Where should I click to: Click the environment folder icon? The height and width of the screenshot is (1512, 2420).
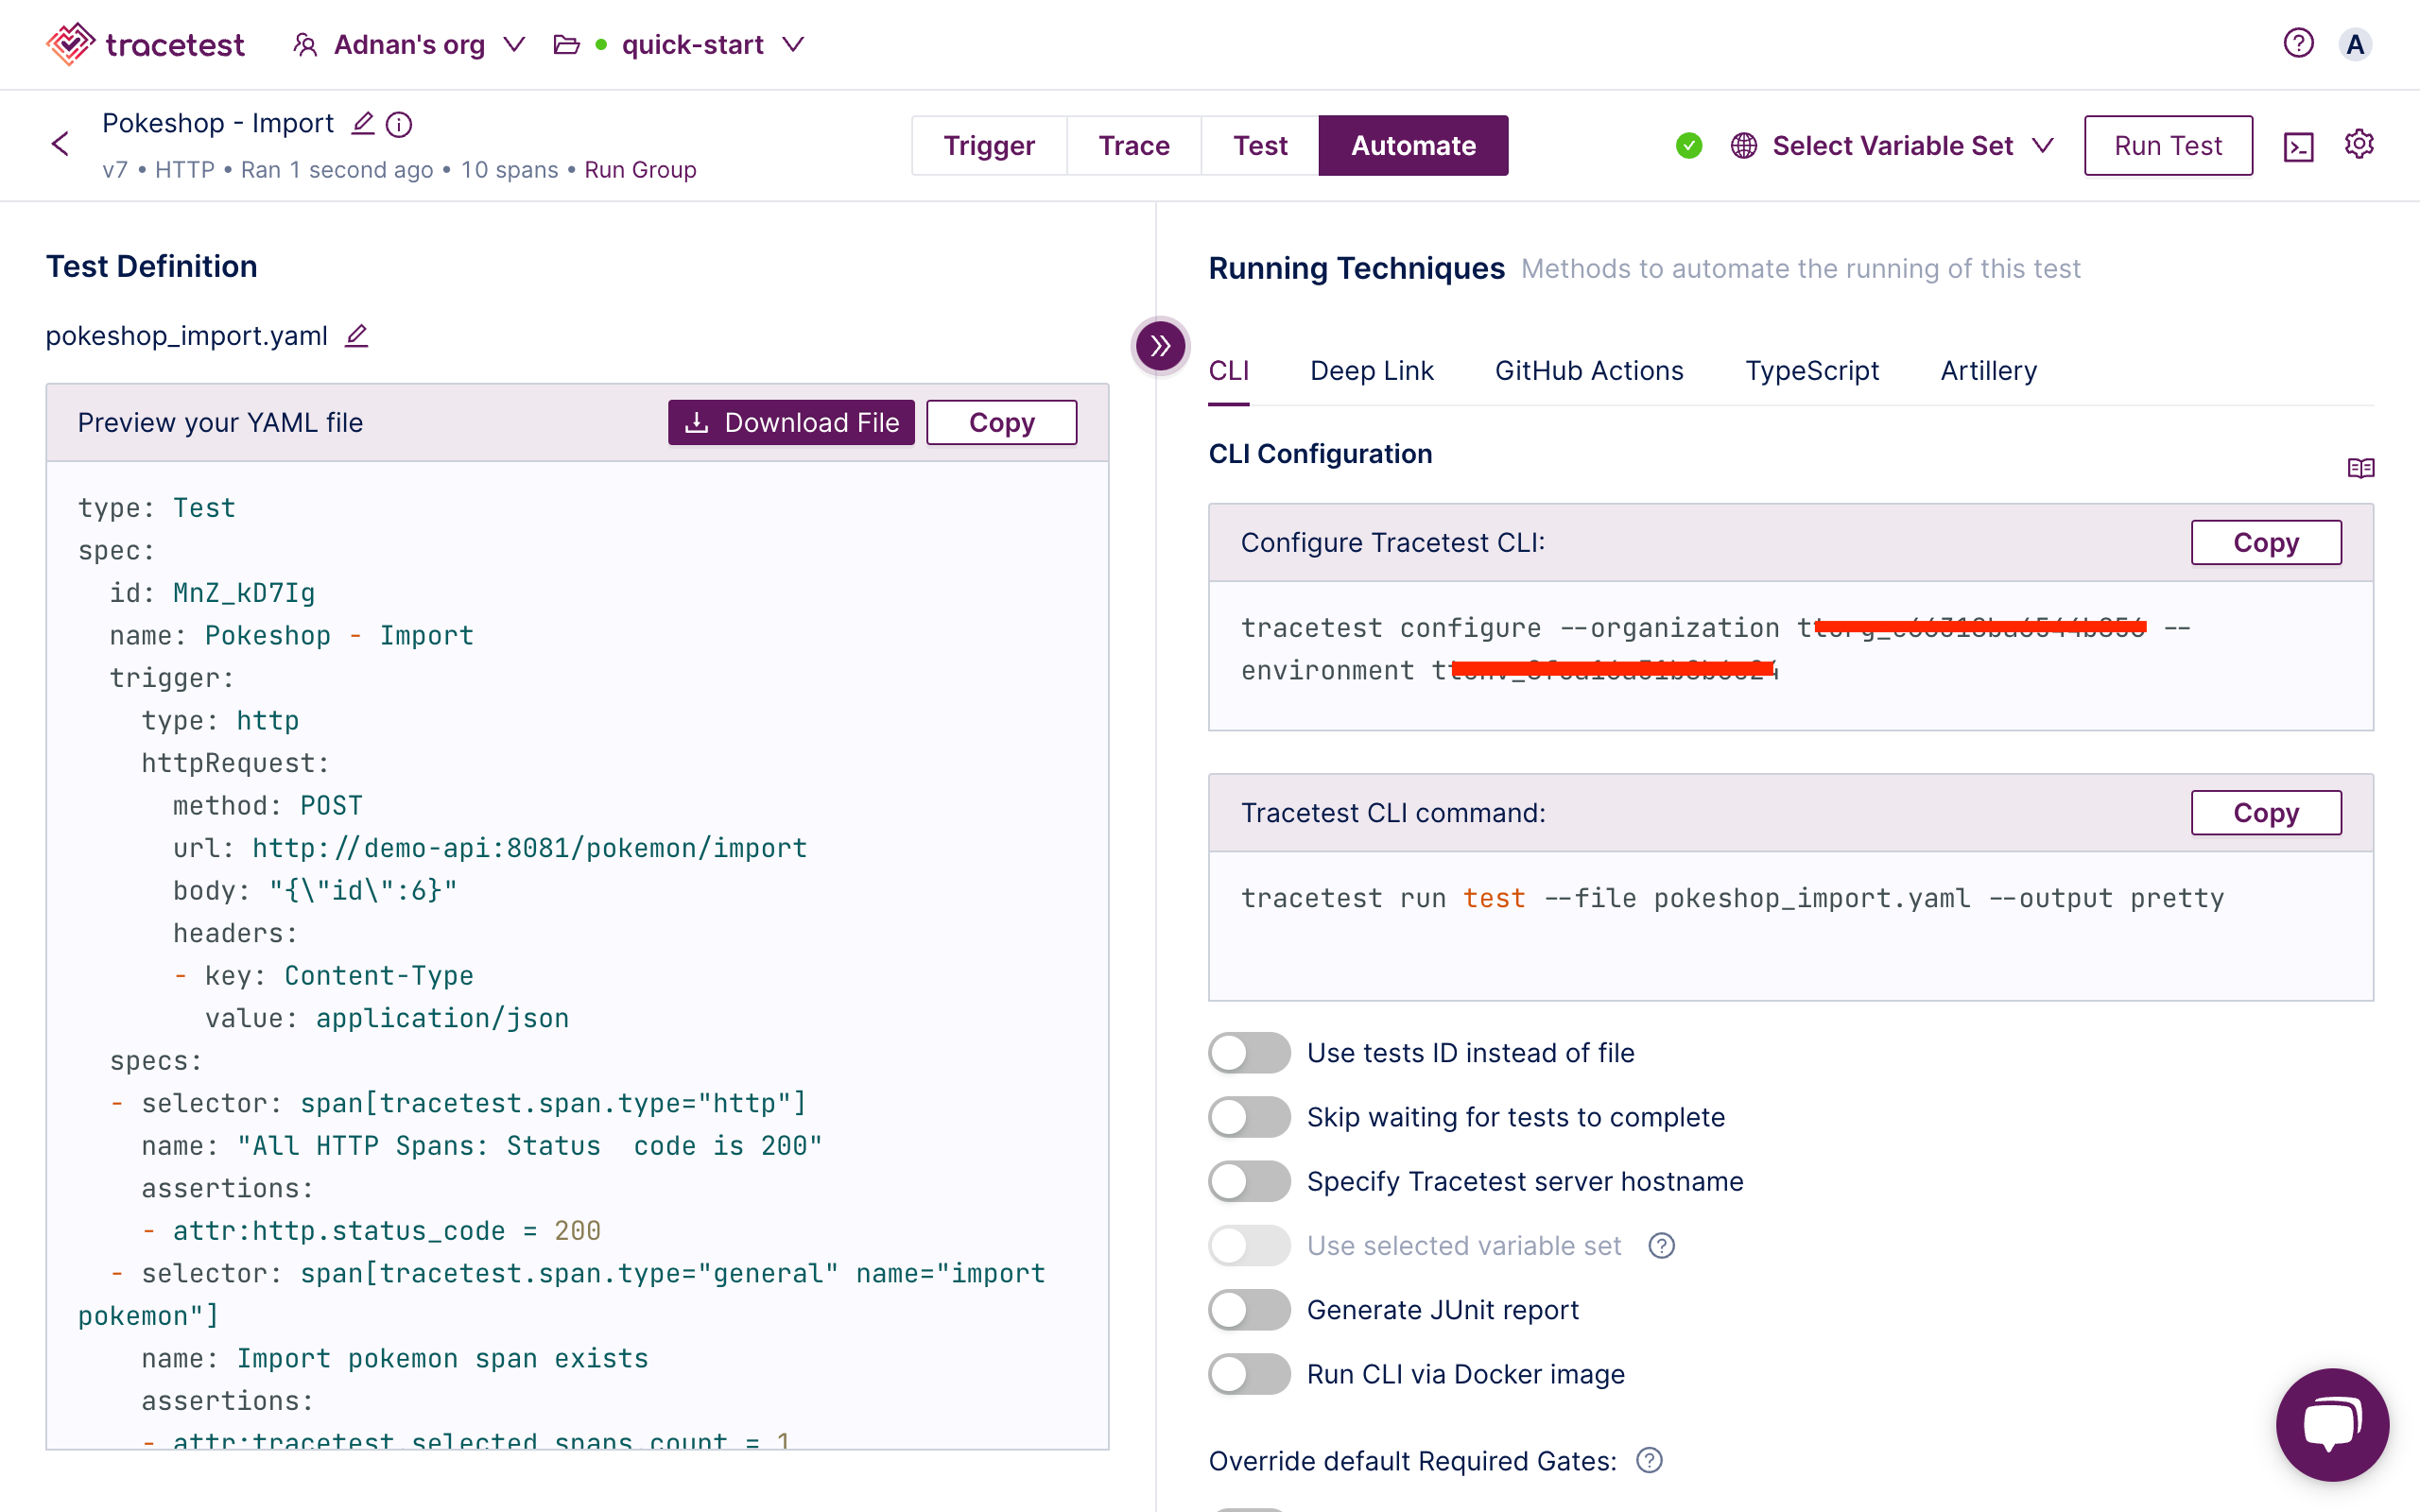click(567, 45)
